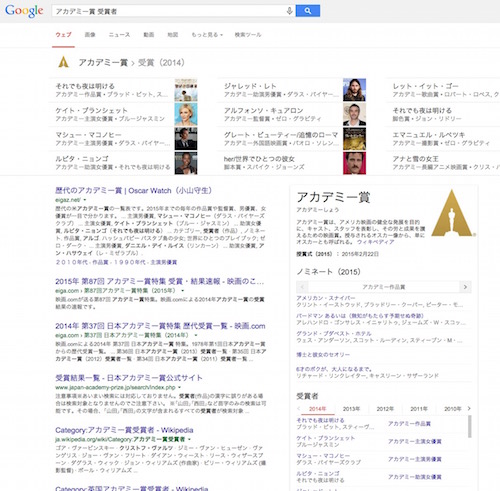Select the 2011年 winners tab
The image size is (500, 491).
[419, 409]
